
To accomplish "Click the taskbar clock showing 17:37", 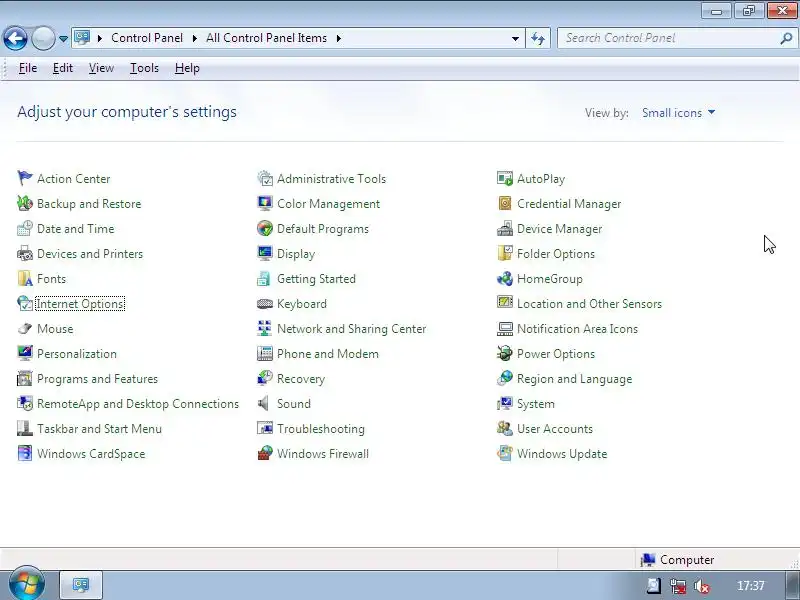I will 751,586.
